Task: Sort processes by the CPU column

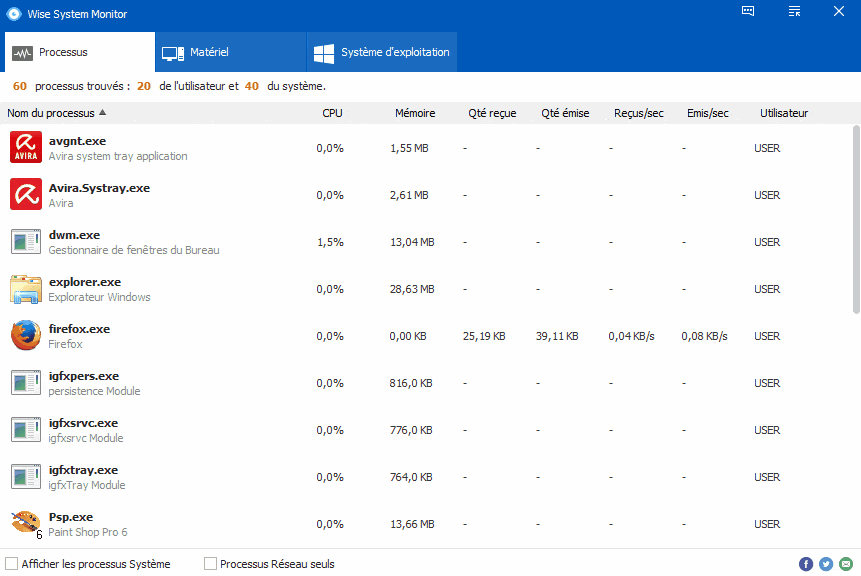Action: click(x=332, y=113)
